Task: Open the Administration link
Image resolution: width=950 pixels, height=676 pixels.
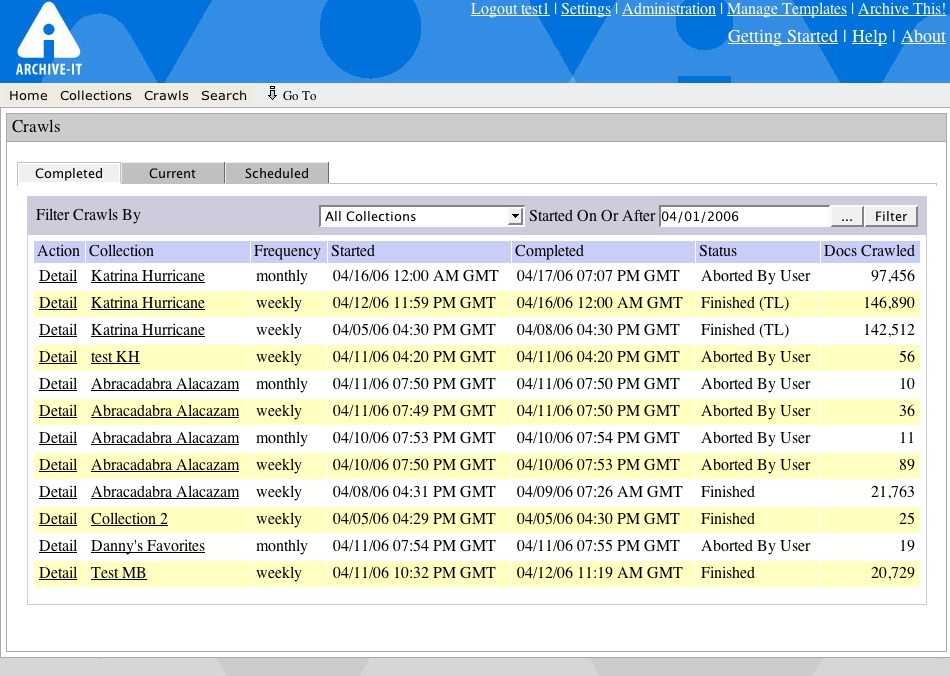Action: click(668, 9)
